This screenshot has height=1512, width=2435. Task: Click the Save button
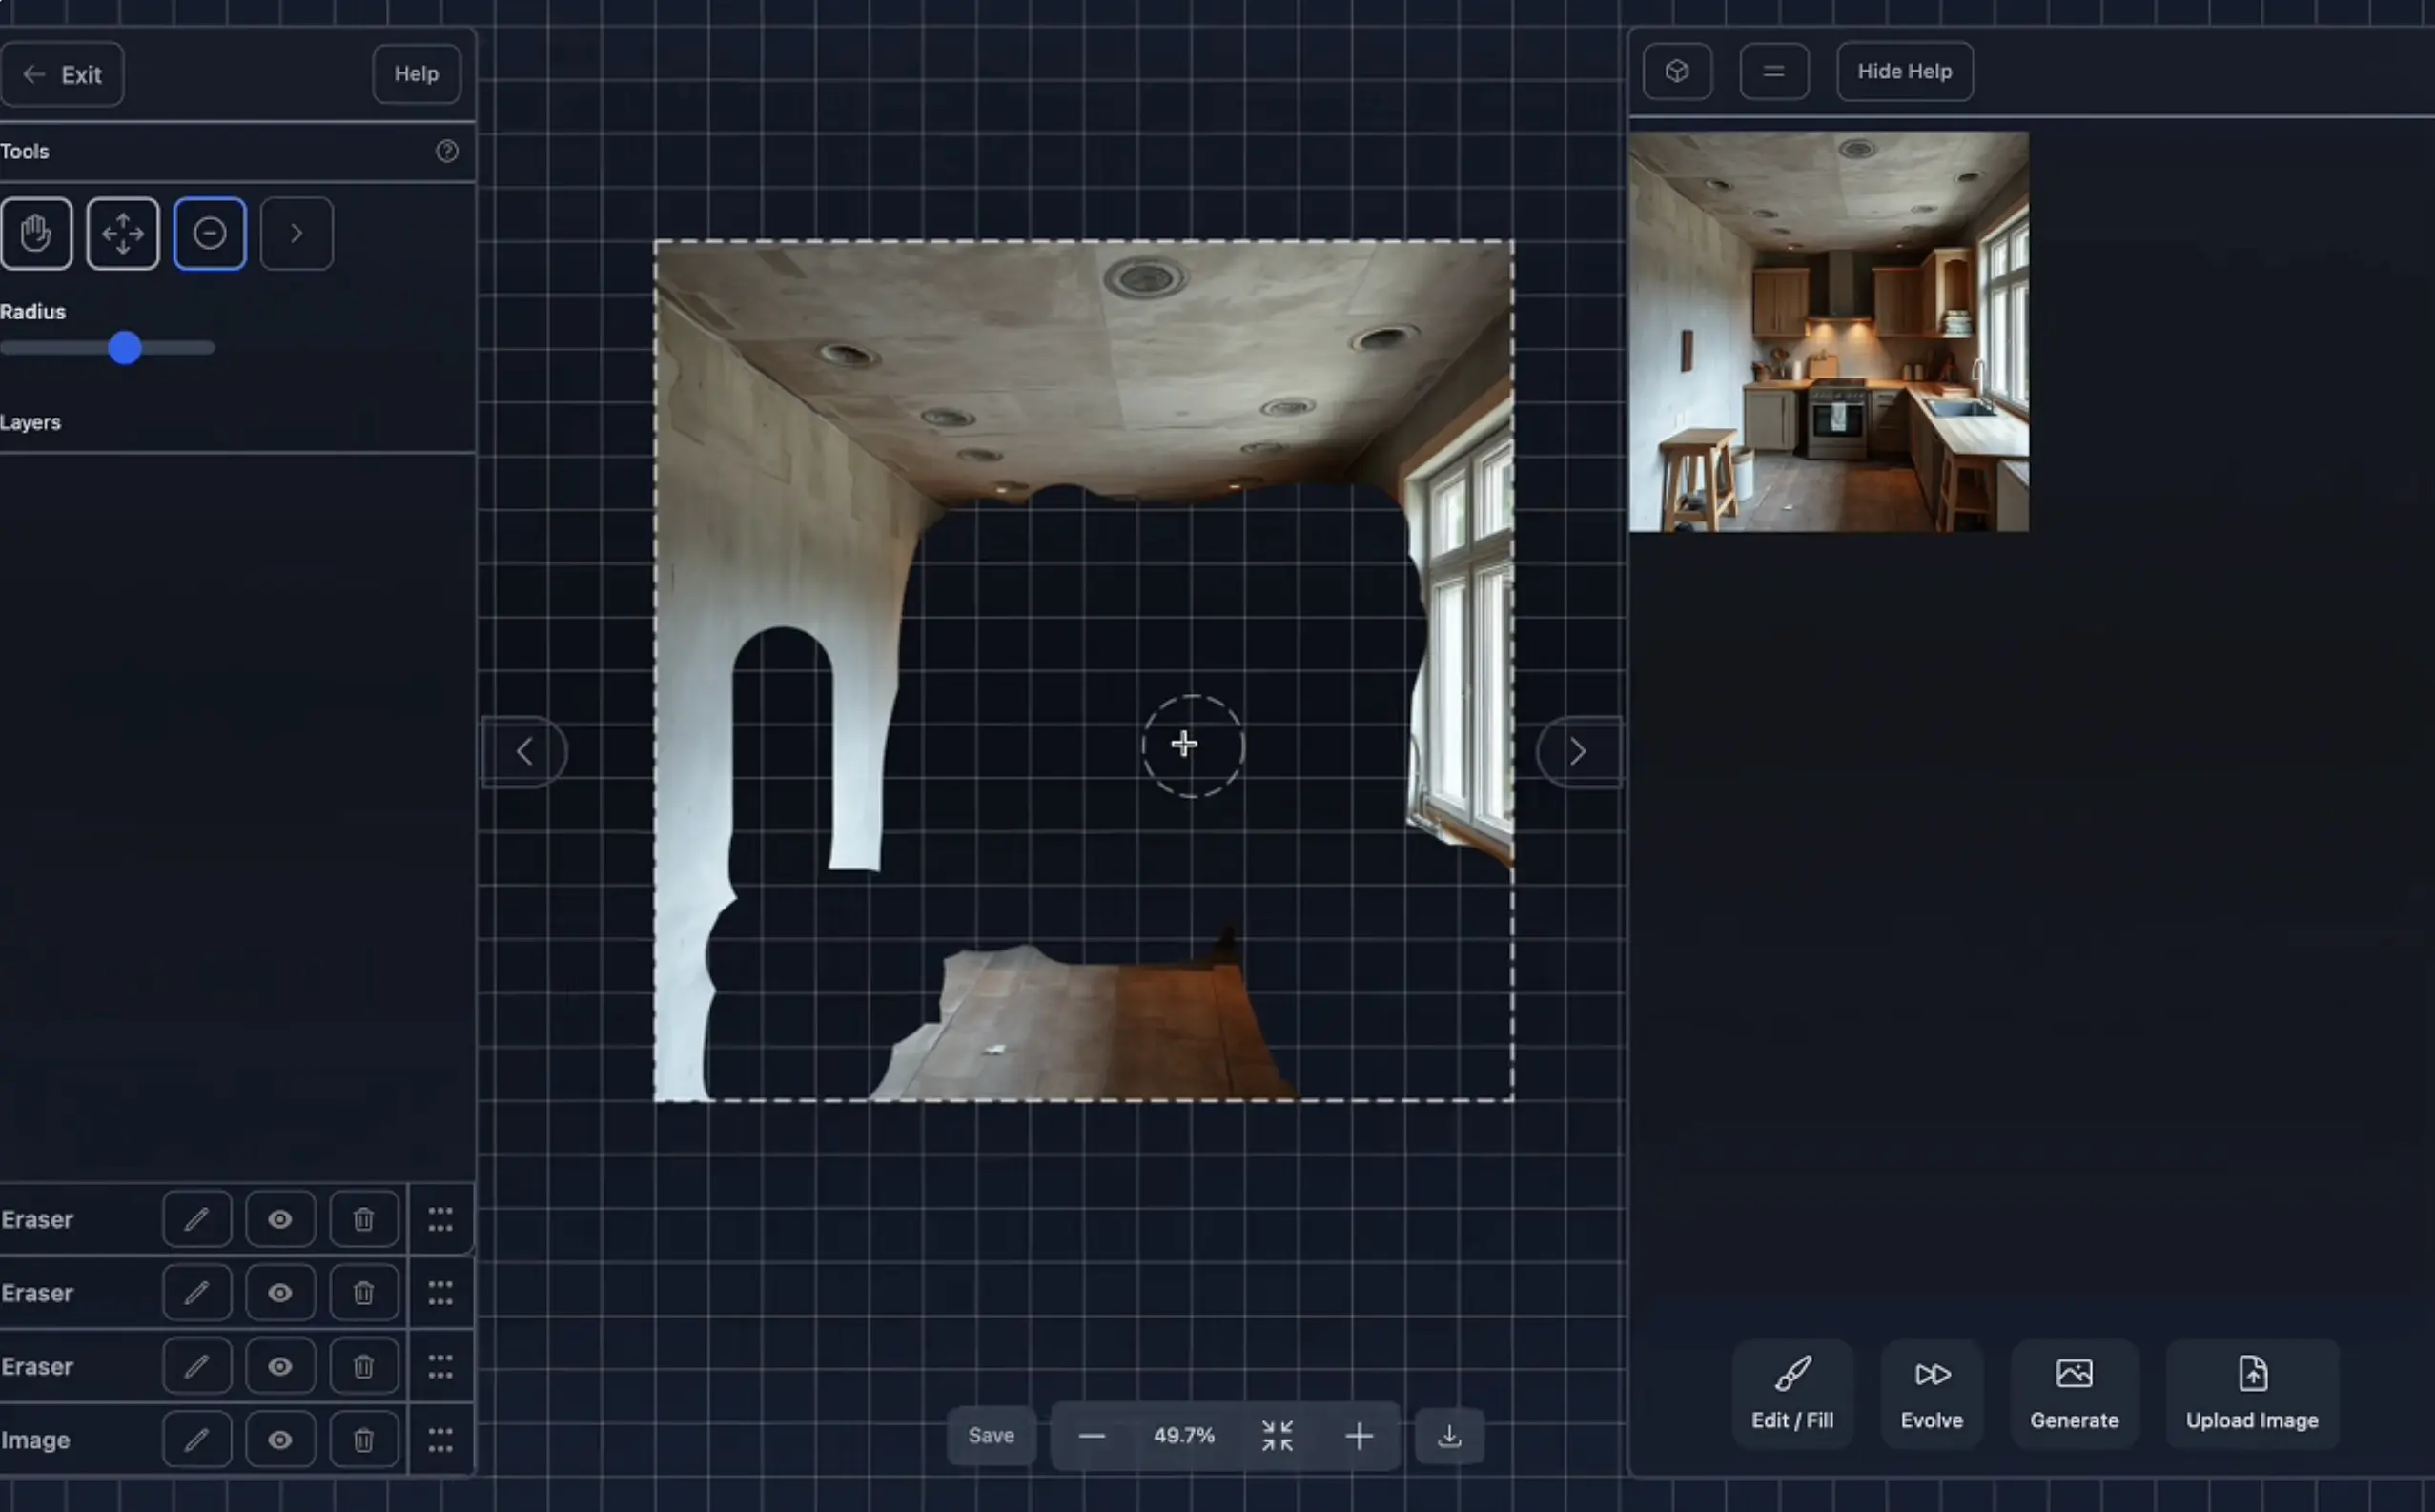coord(990,1435)
